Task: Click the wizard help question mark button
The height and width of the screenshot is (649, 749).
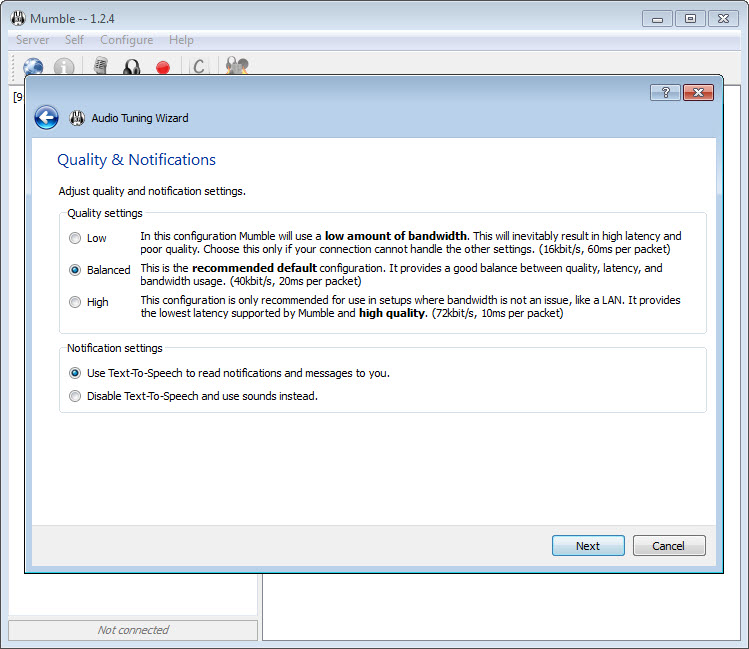Action: pos(665,93)
